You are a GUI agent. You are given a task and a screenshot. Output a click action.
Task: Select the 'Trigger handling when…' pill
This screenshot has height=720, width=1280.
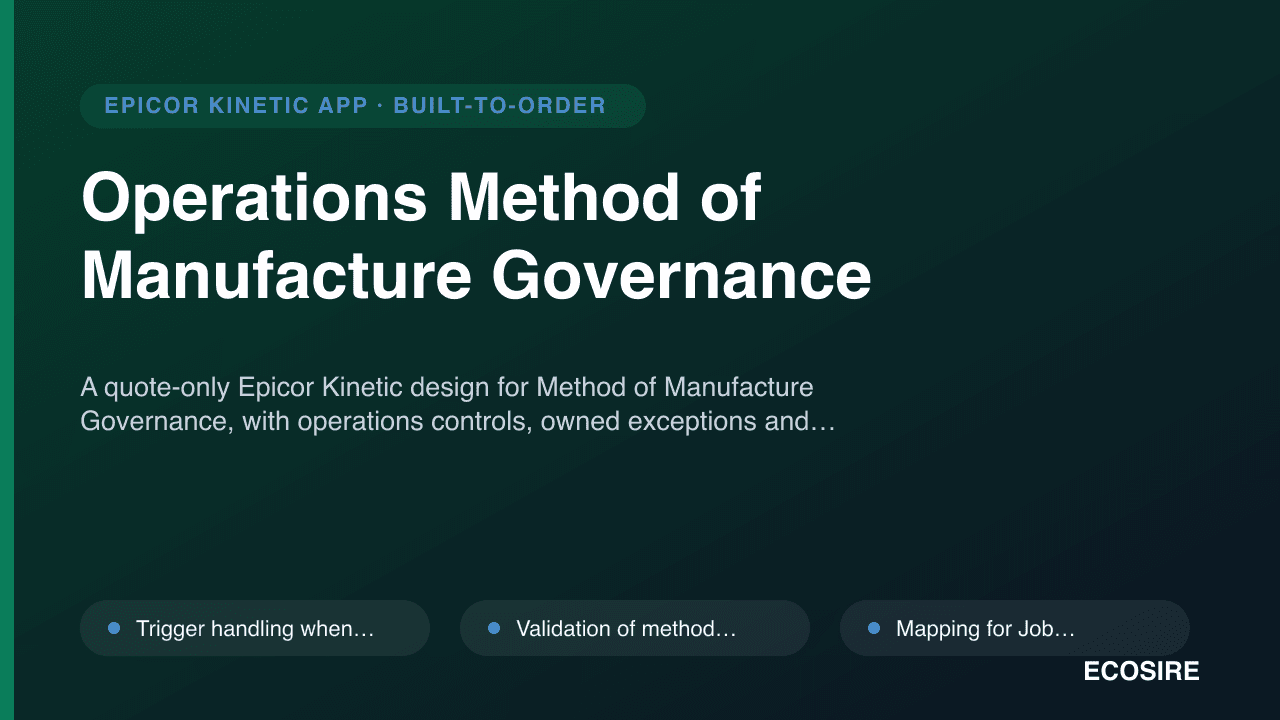point(255,628)
